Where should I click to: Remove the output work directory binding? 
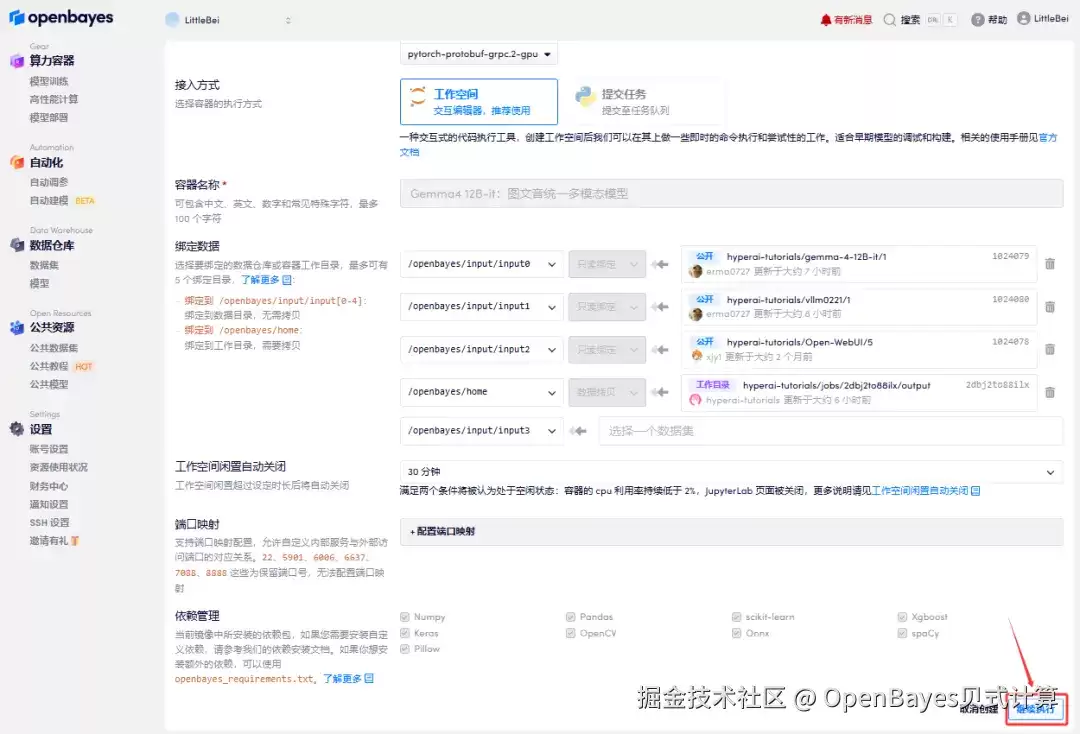pos(1049,392)
